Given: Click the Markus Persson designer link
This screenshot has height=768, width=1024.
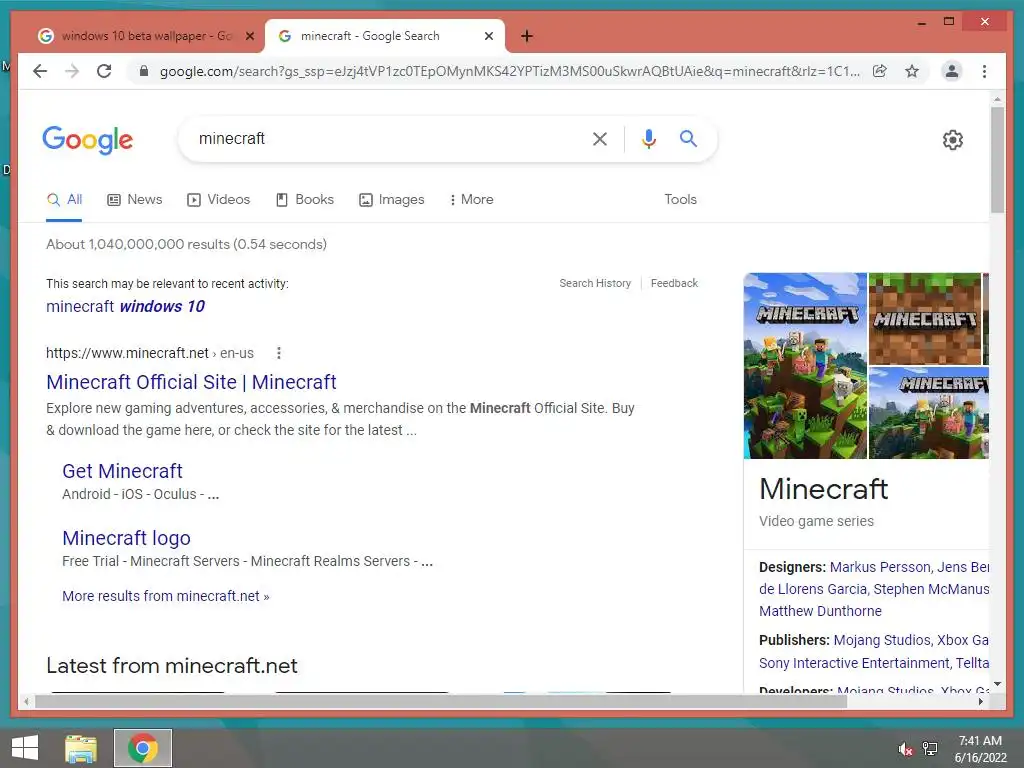Looking at the screenshot, I should [880, 567].
